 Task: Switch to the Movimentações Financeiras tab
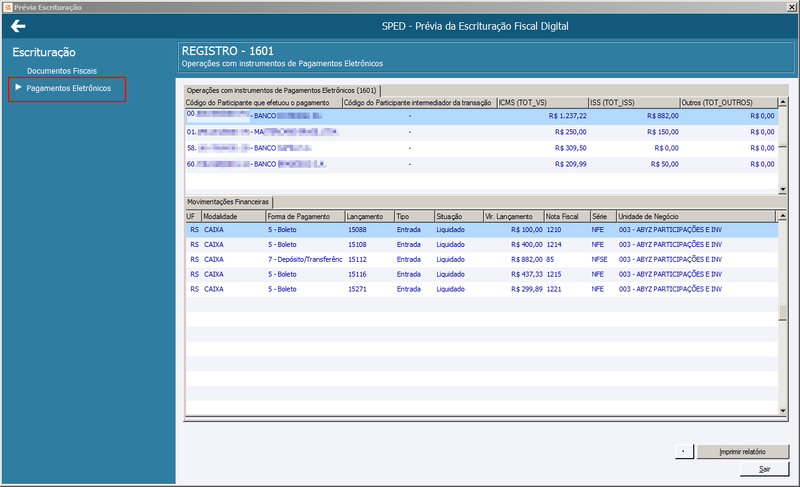[228, 202]
